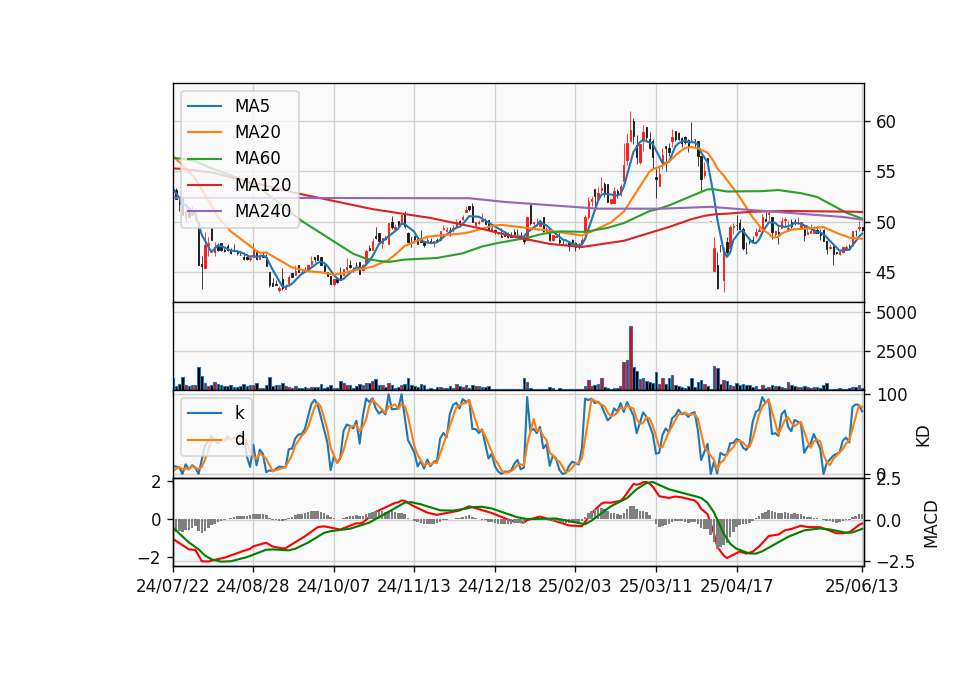
Task: Click the price axis value 45
Action: pyautogui.click(x=885, y=273)
